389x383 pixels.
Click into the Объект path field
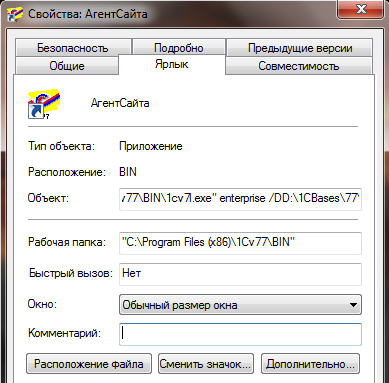click(240, 199)
